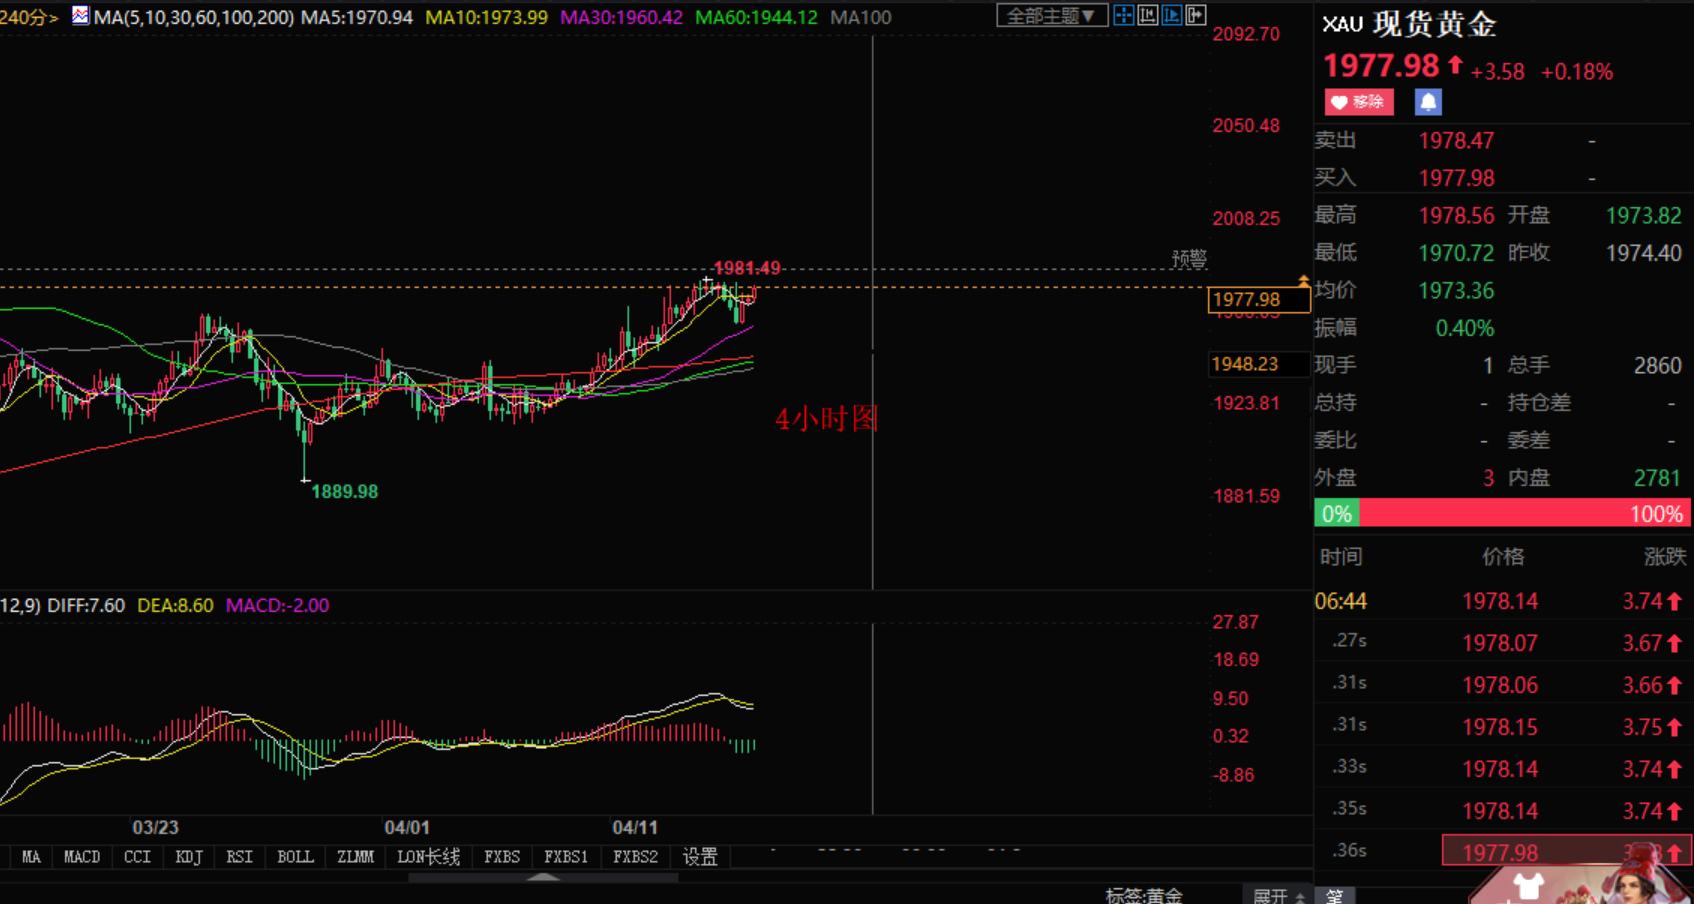This screenshot has height=904, width=1694.
Task: Click the 买入 price 1977.98
Action: [x=1457, y=178]
